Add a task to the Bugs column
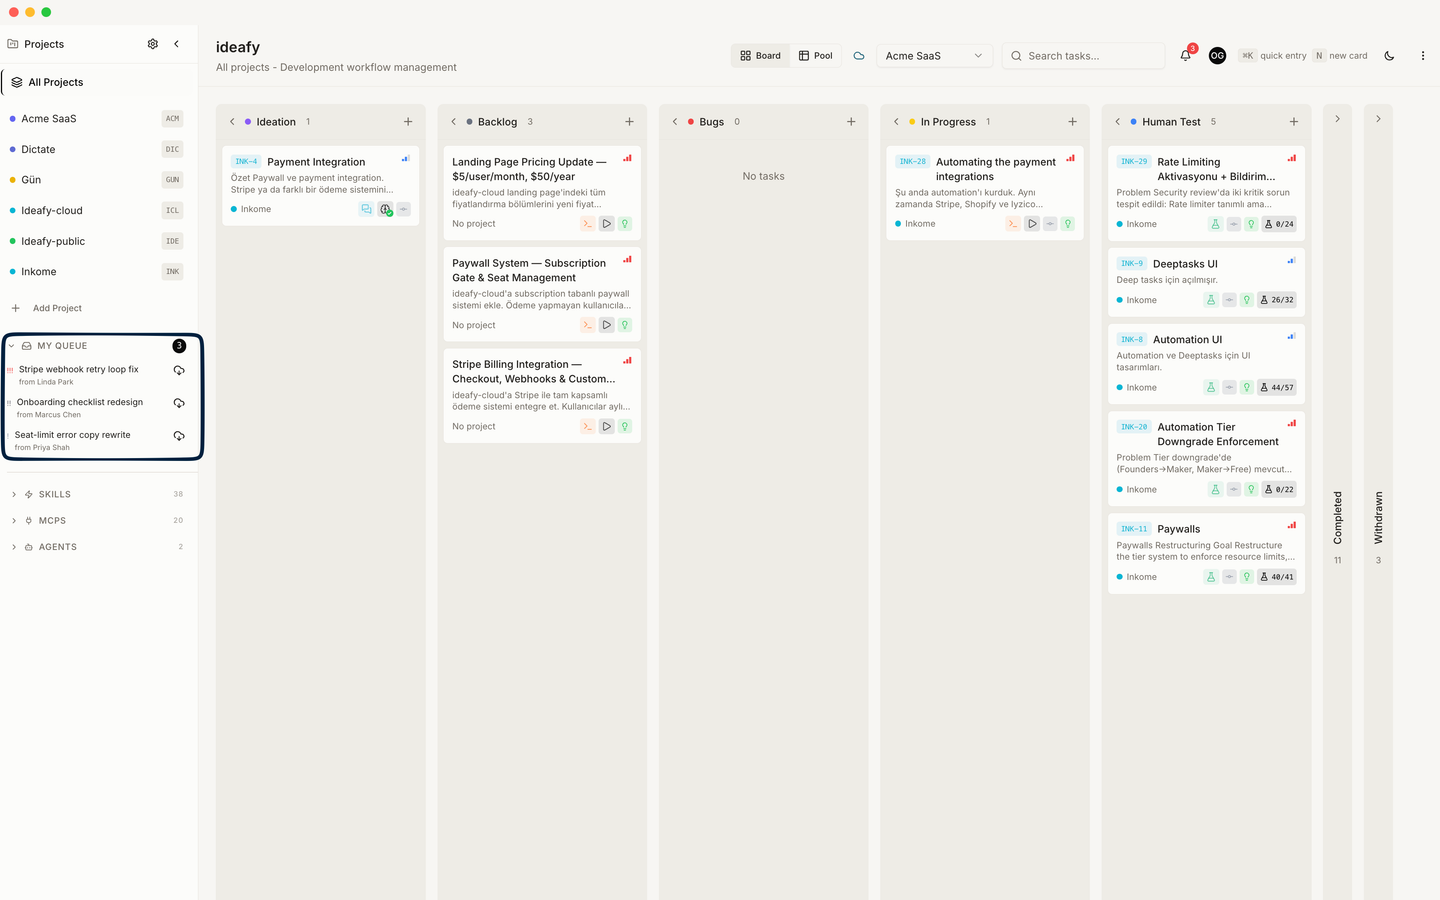The image size is (1440, 900). 851,122
